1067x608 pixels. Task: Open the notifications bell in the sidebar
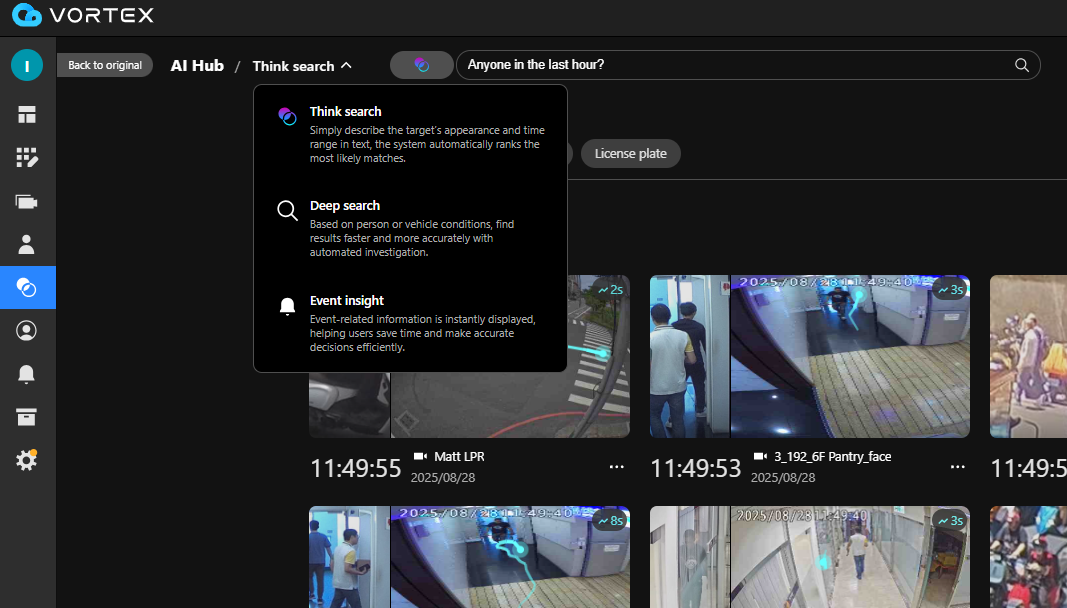[x=27, y=374]
